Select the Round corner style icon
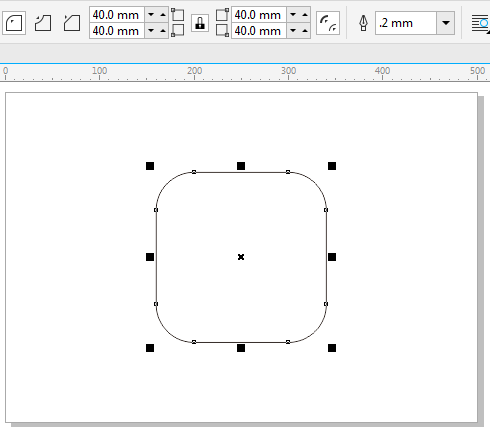The height and width of the screenshot is (430, 490). click(14, 23)
